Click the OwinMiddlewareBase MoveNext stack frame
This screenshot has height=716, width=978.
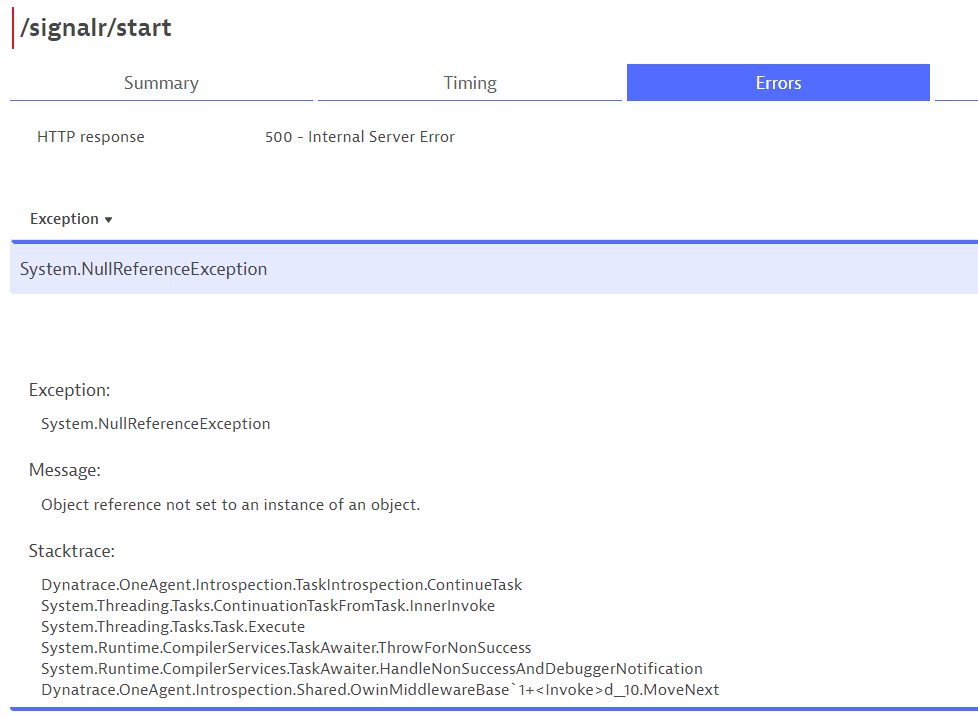click(x=379, y=690)
